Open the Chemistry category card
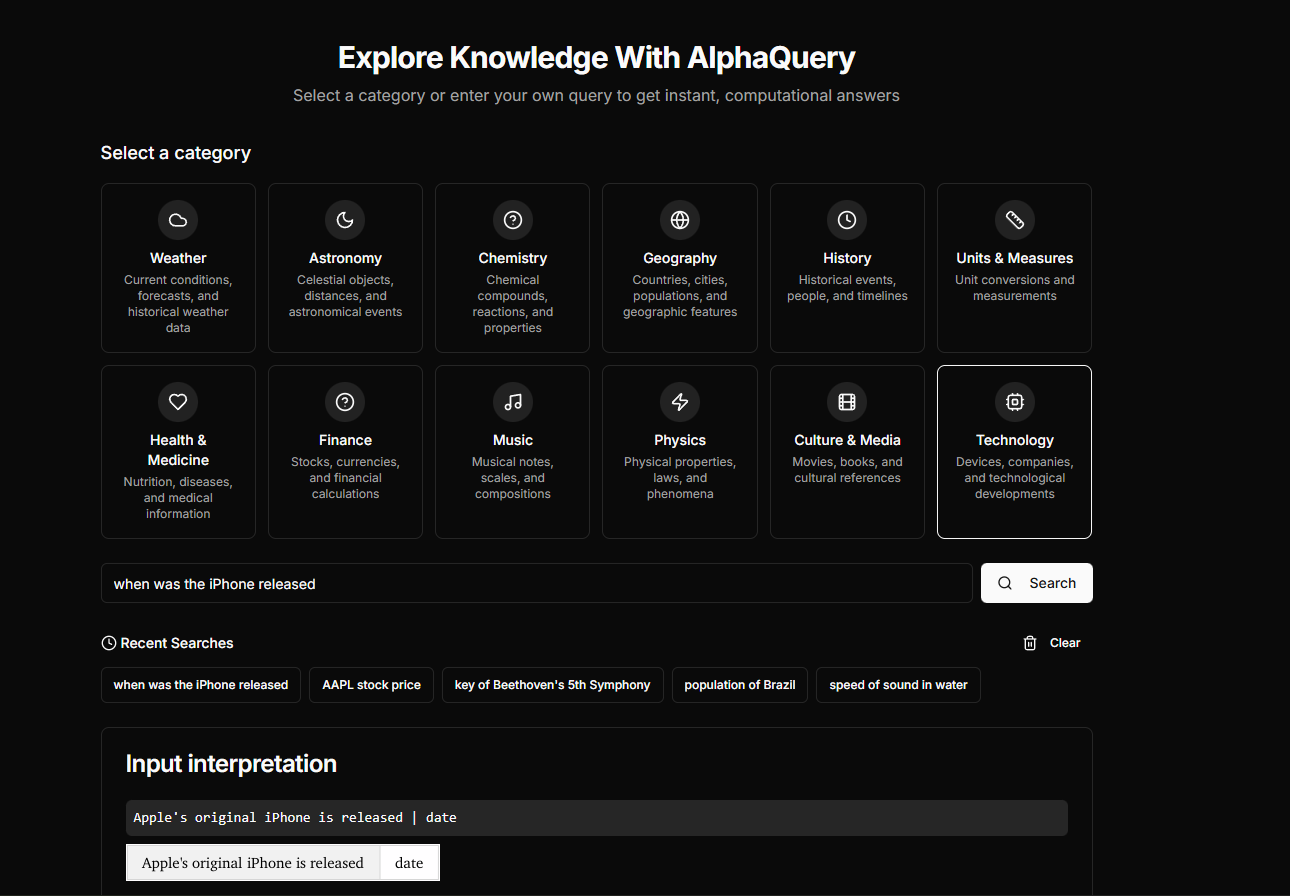 coord(512,268)
